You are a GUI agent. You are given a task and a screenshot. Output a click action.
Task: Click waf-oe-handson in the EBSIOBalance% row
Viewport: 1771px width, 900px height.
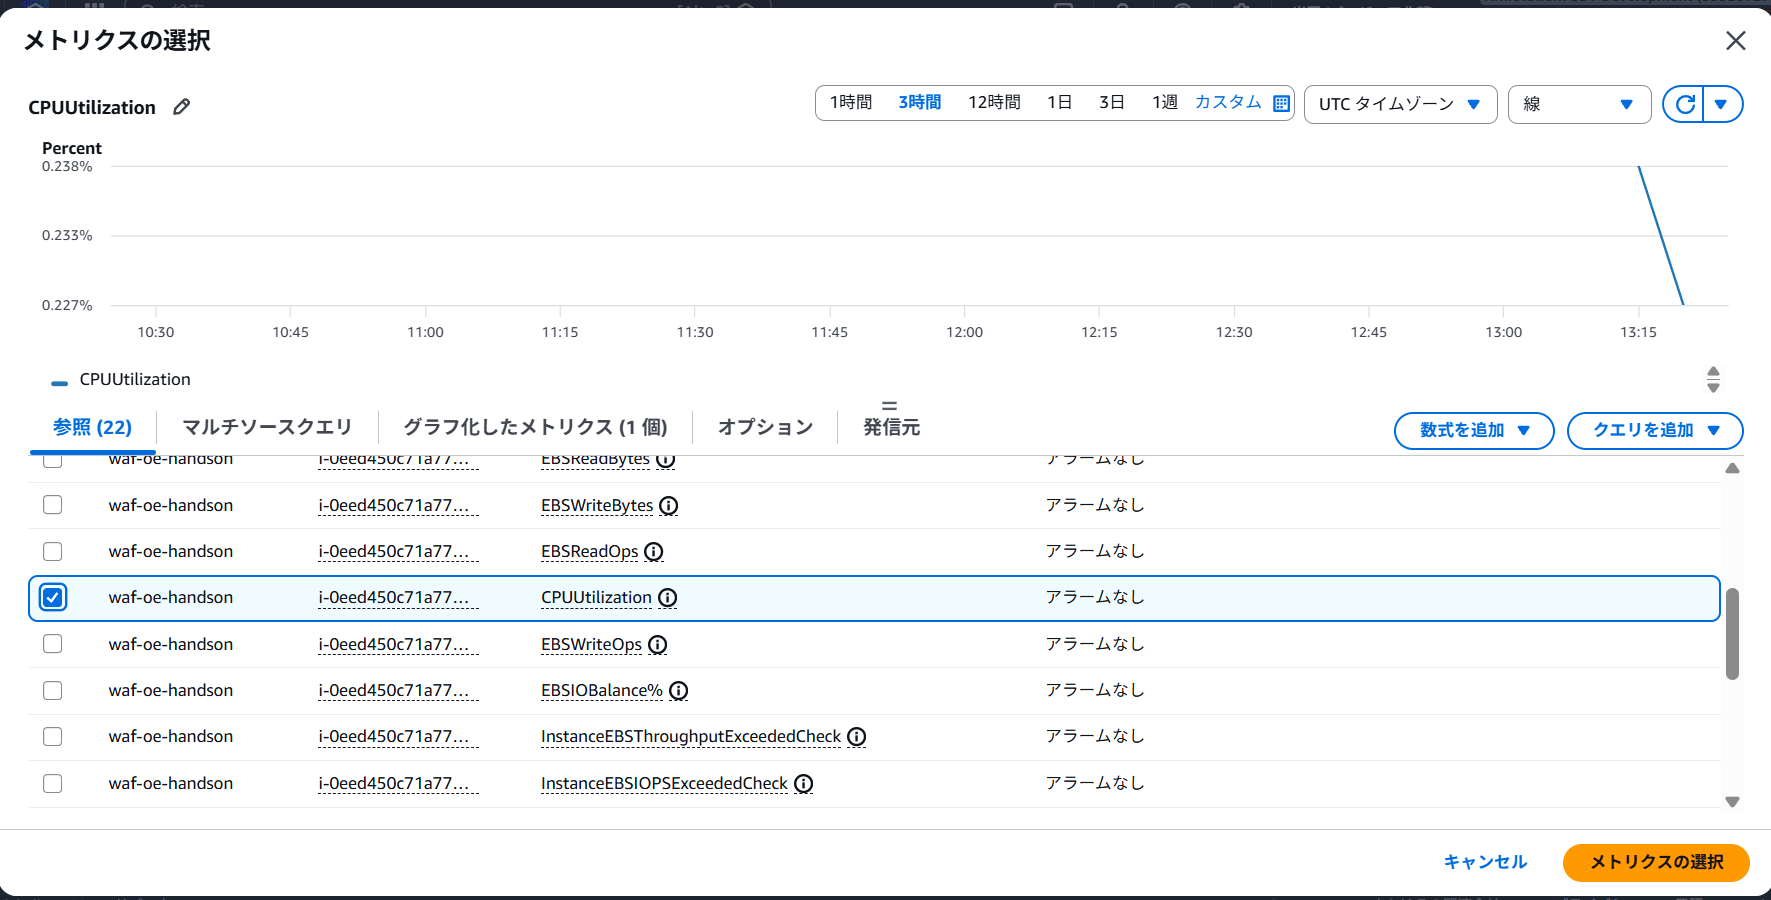pos(171,690)
